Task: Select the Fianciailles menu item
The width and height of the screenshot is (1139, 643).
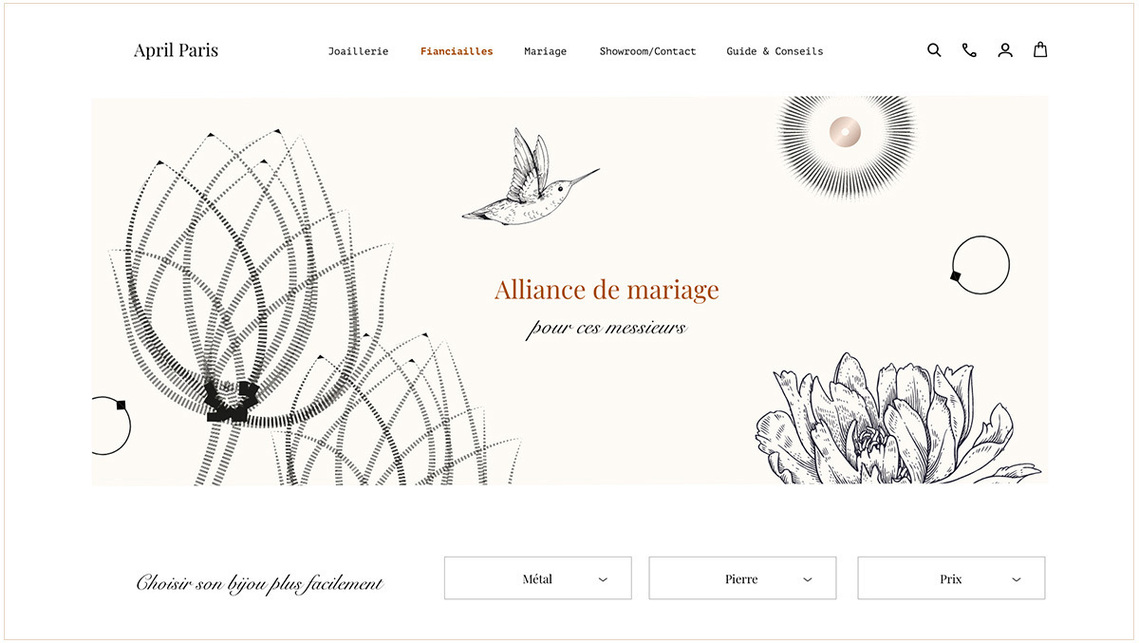Action: tap(456, 52)
